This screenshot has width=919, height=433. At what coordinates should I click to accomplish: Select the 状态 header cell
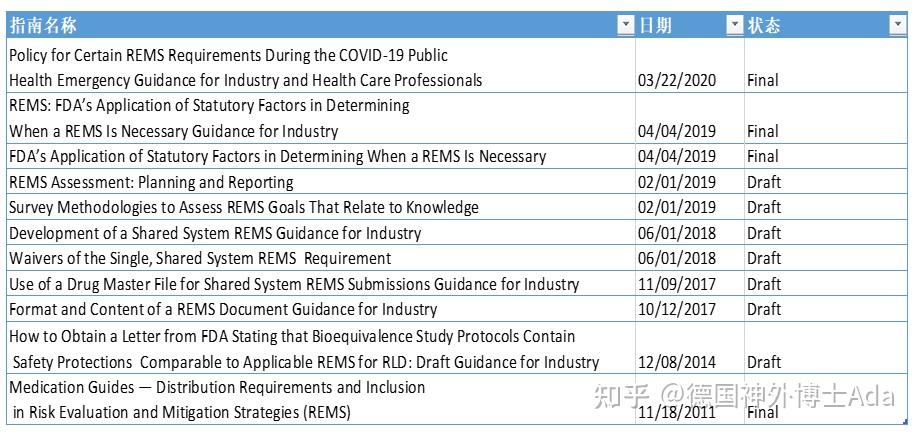point(815,25)
